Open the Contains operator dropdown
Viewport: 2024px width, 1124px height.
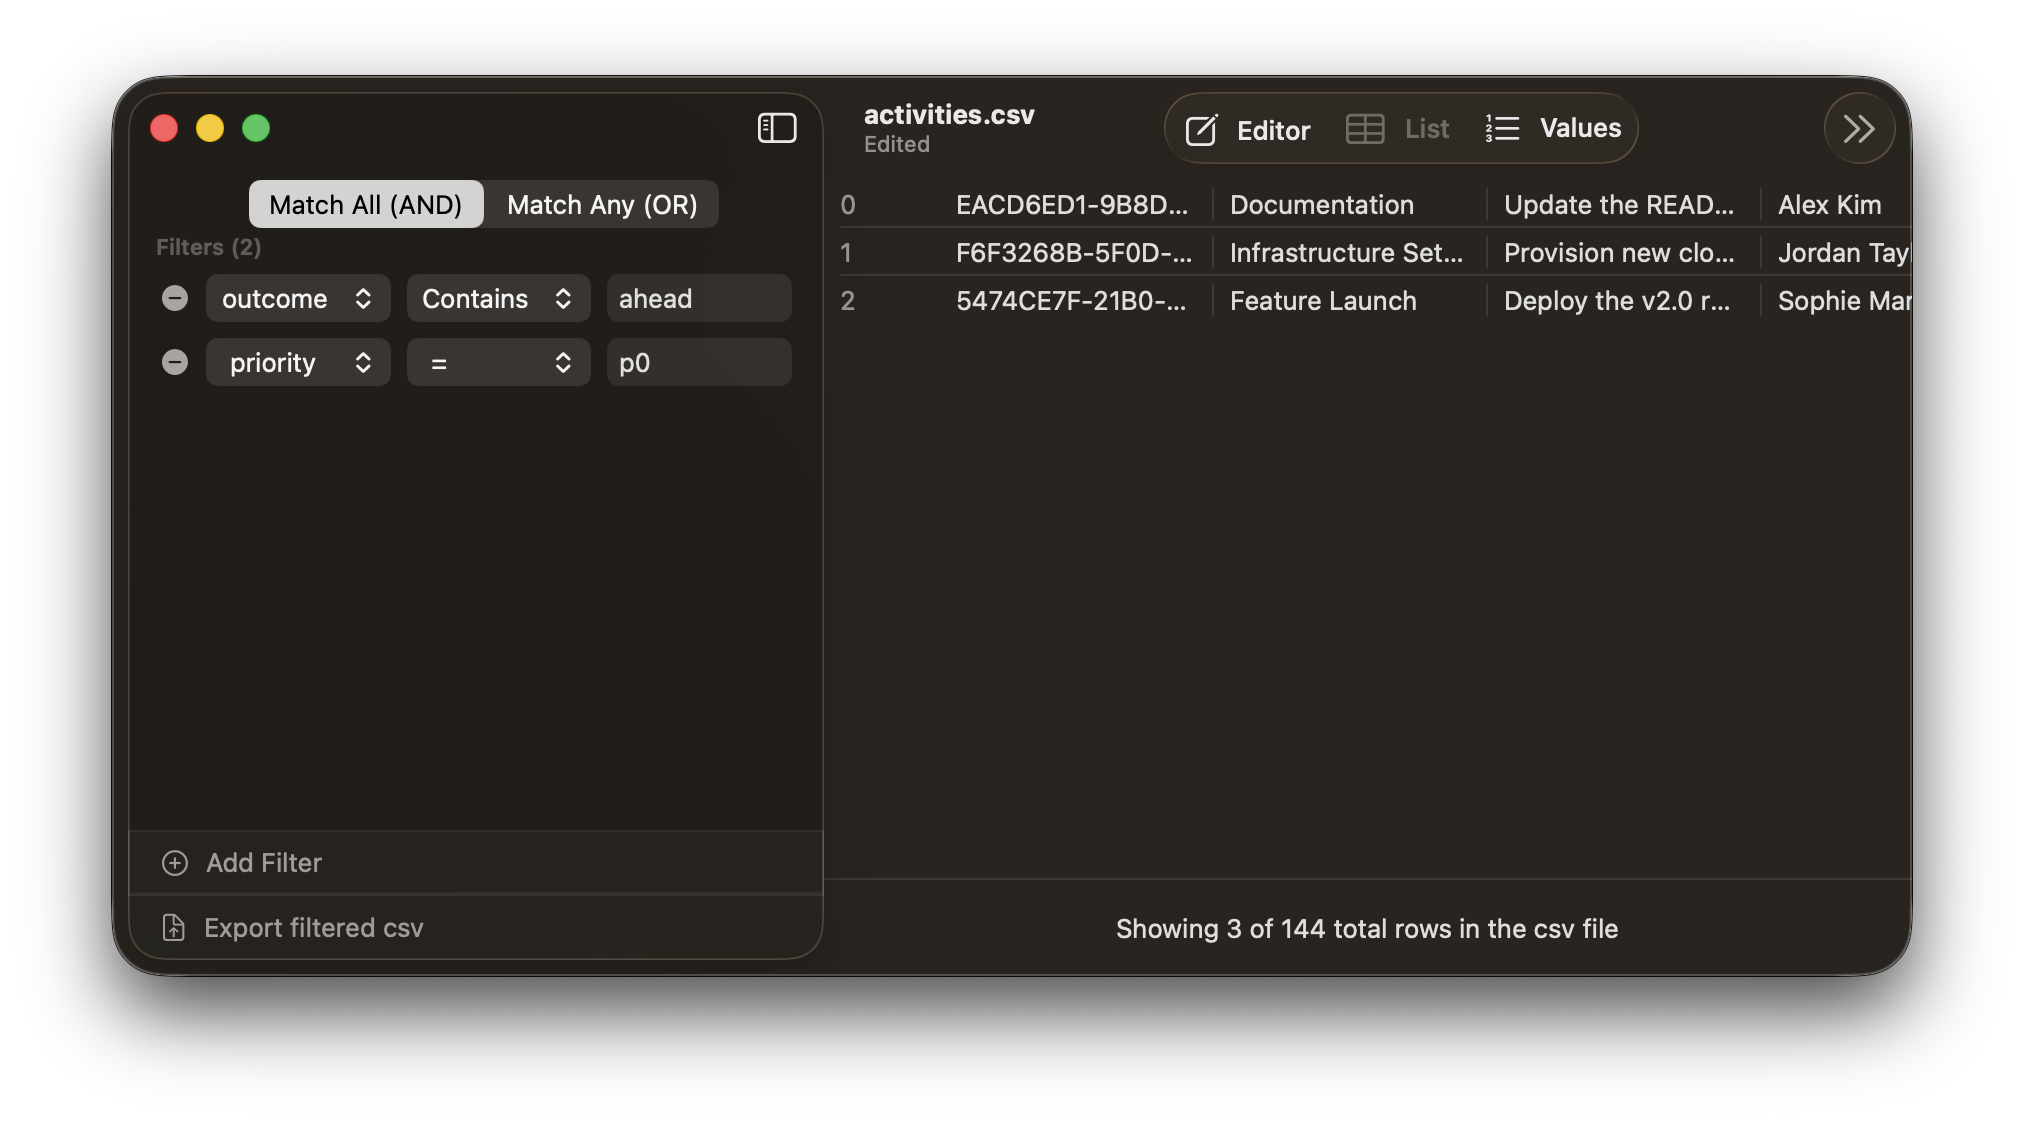497,298
